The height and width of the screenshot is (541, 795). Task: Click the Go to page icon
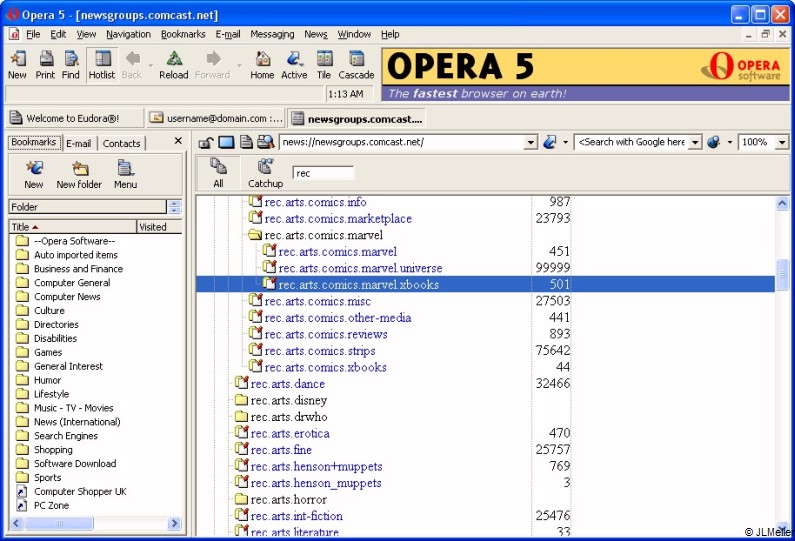[550, 142]
